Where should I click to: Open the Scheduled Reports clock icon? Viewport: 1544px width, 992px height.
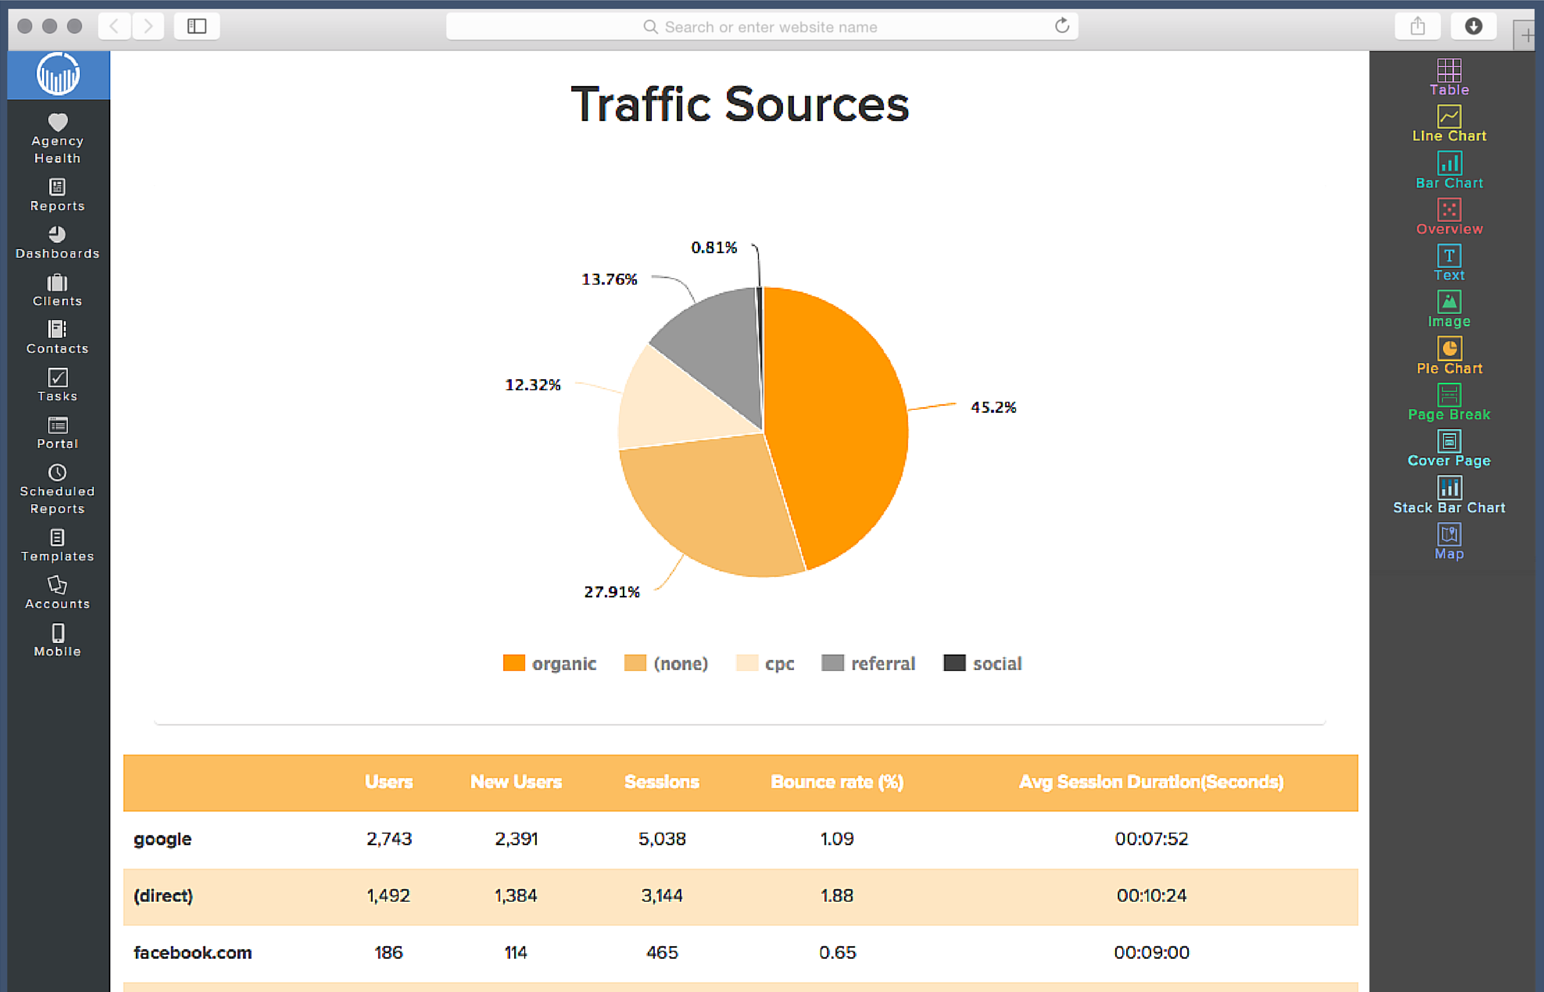coord(57,473)
